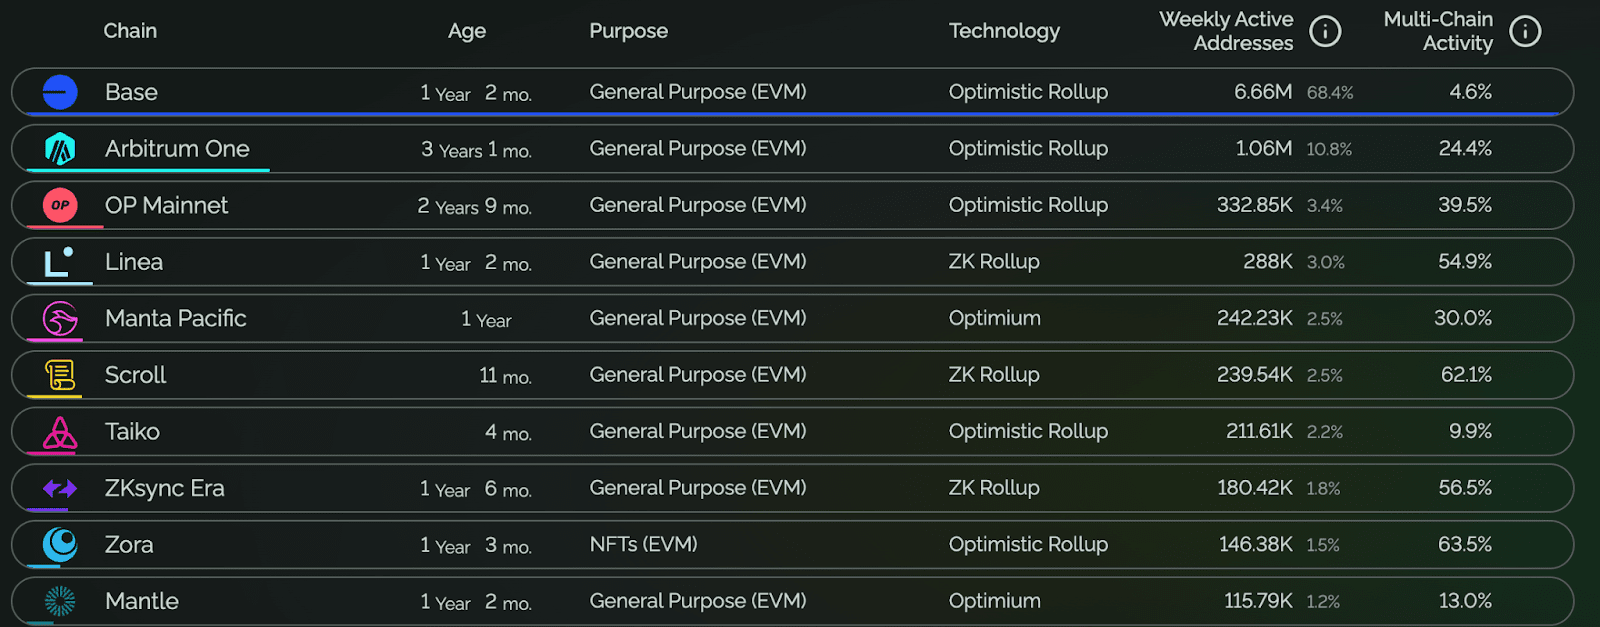Image resolution: width=1600 pixels, height=627 pixels.
Task: Click the ZKsync Era arrows logo
Action: click(x=60, y=488)
